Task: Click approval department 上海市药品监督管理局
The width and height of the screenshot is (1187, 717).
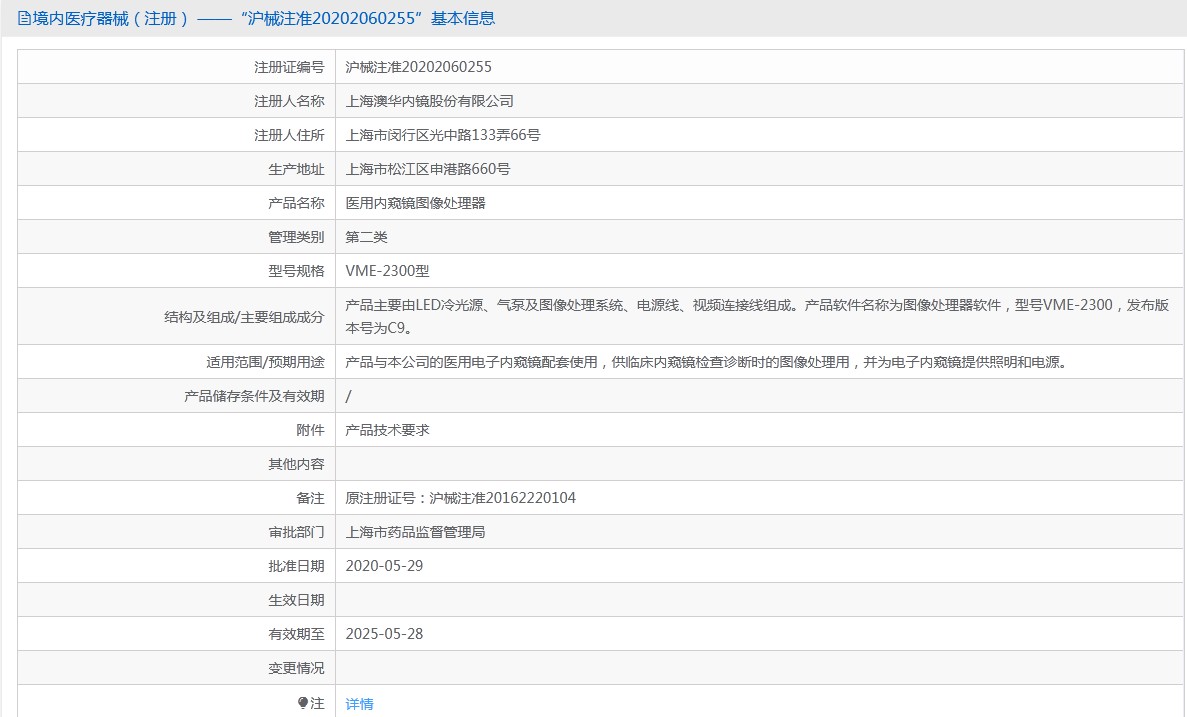Action: pyautogui.click(x=415, y=532)
